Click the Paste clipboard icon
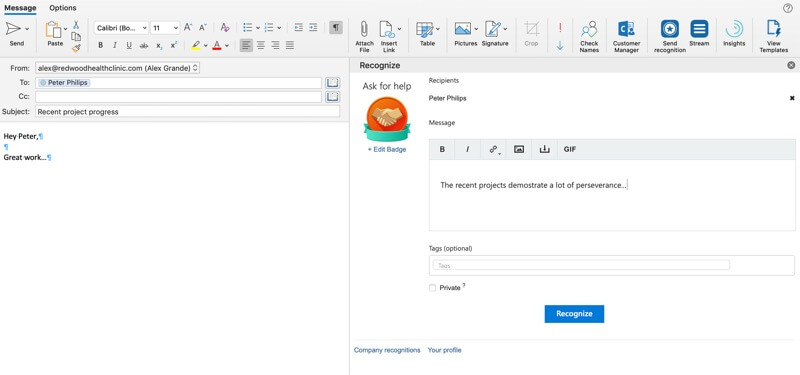The height and width of the screenshot is (375, 800). [x=53, y=30]
